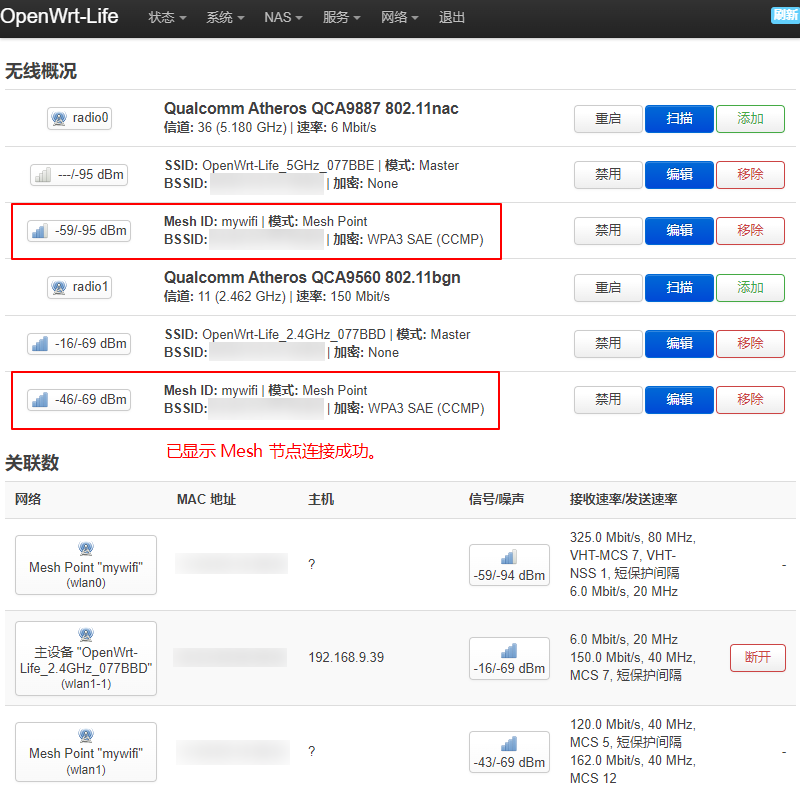Click the ---/-95 dBm signal badge
Image resolution: width=800 pixels, height=810 pixels.
[x=79, y=175]
